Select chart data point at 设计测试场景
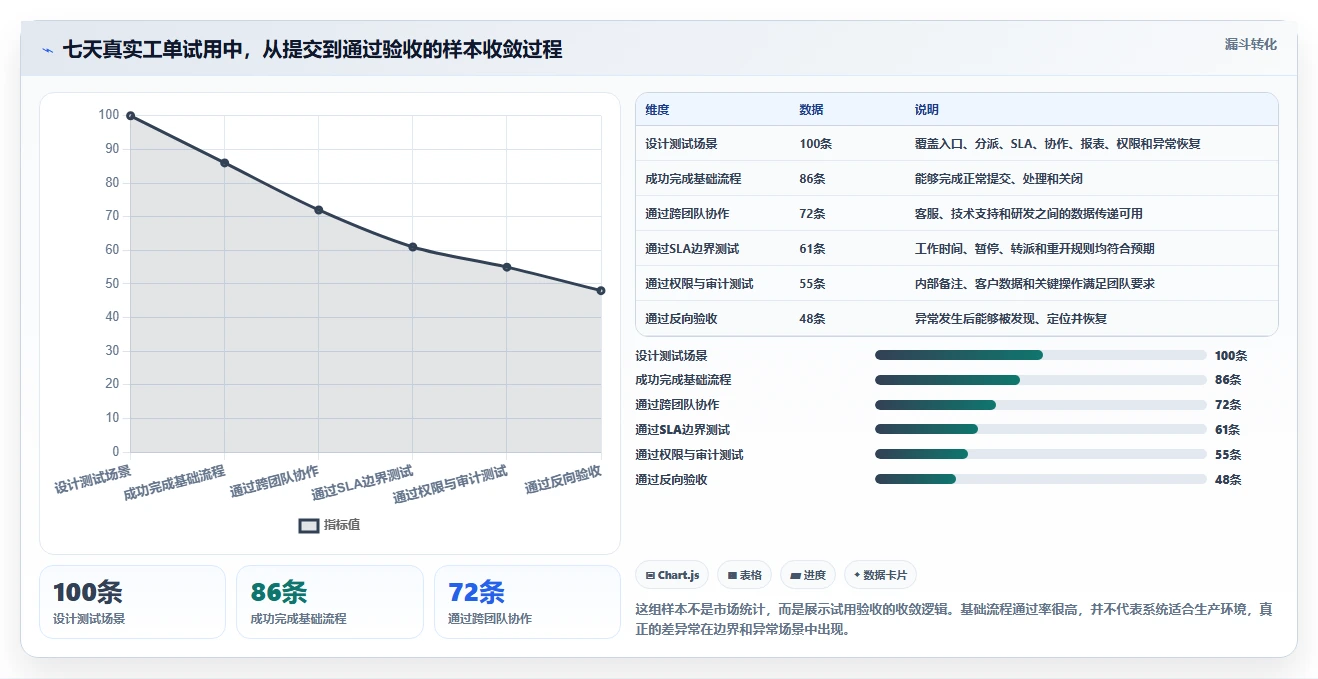This screenshot has height=679, width=1318. [130, 116]
